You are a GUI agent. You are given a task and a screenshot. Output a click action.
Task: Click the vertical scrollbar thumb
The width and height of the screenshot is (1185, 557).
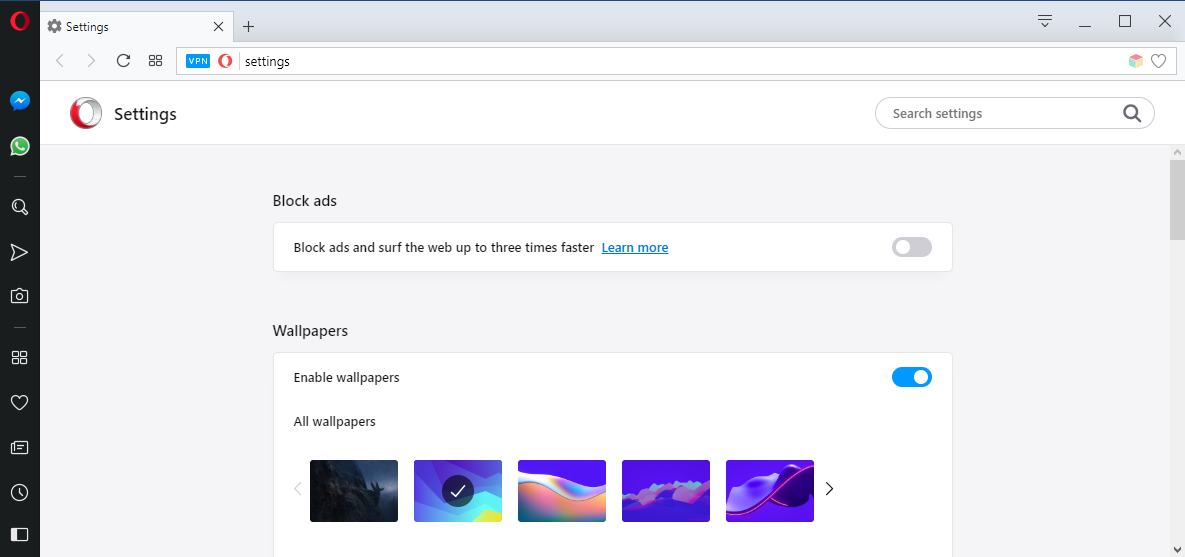pos(1177,200)
